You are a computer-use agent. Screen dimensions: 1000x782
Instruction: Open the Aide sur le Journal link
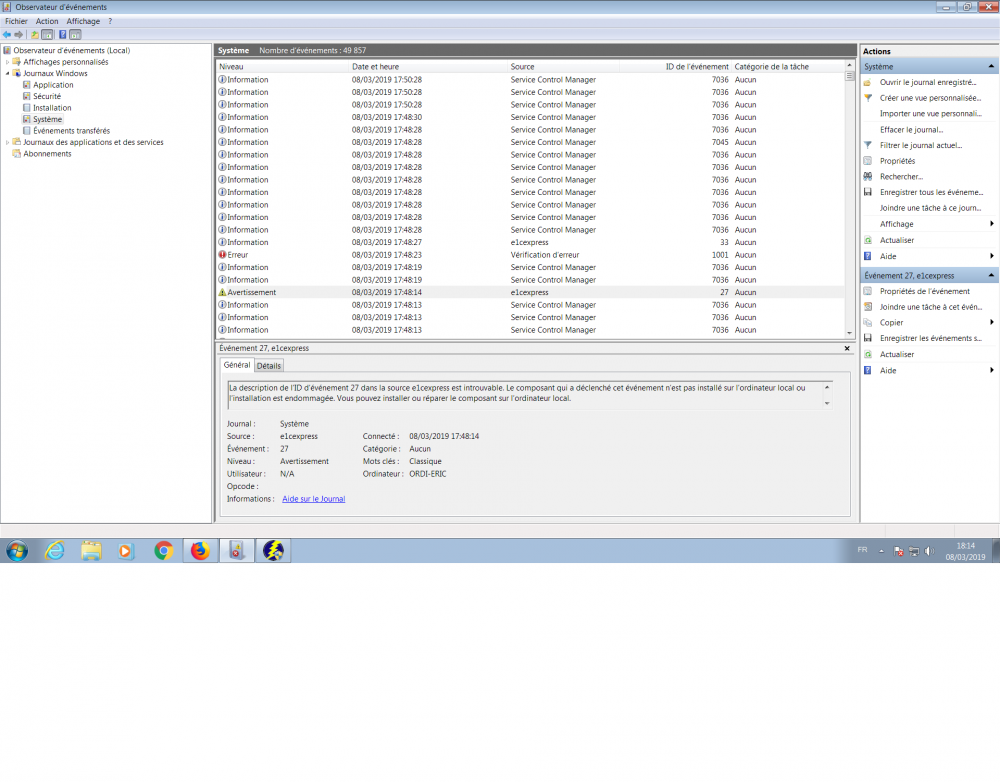click(x=313, y=499)
